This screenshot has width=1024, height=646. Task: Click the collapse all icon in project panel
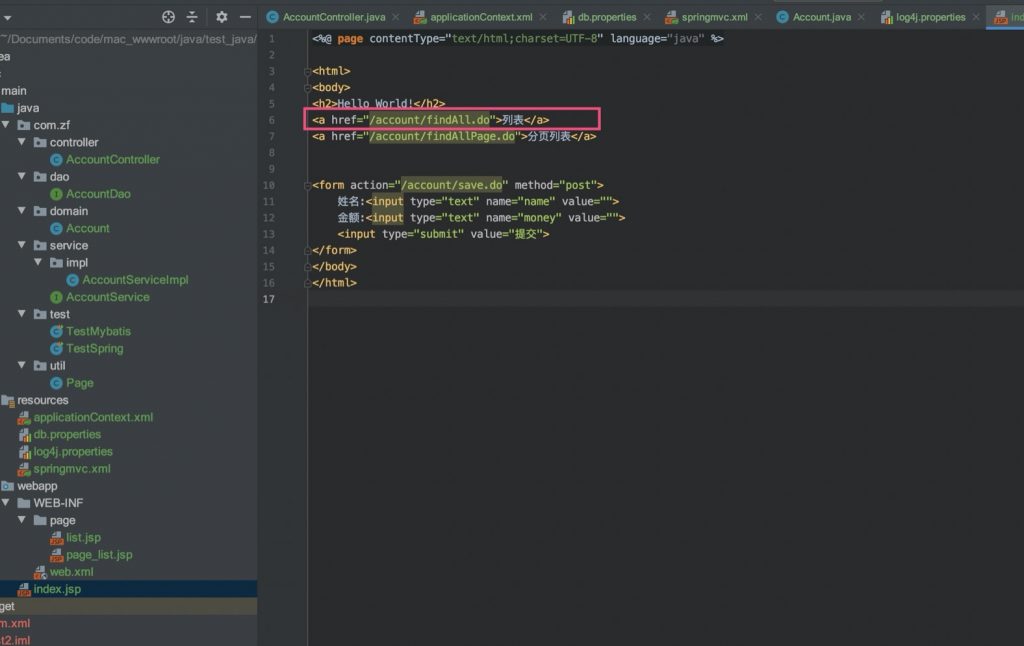point(193,17)
